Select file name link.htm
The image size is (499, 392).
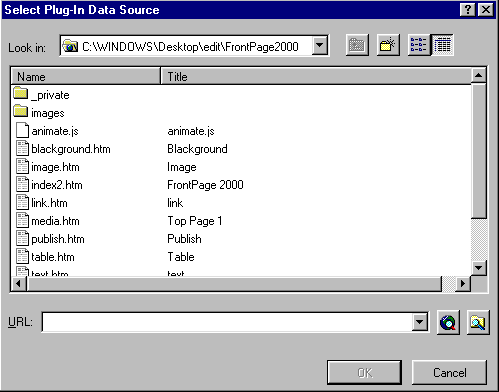pyautogui.click(x=49, y=203)
